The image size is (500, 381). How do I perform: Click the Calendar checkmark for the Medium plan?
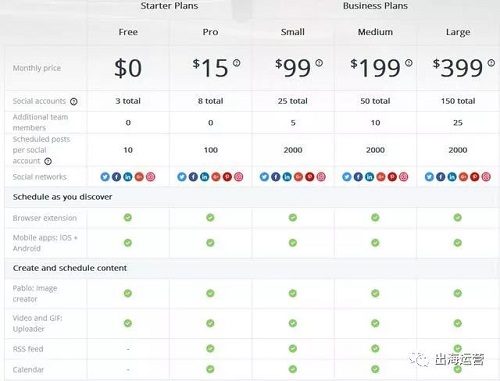(x=375, y=369)
